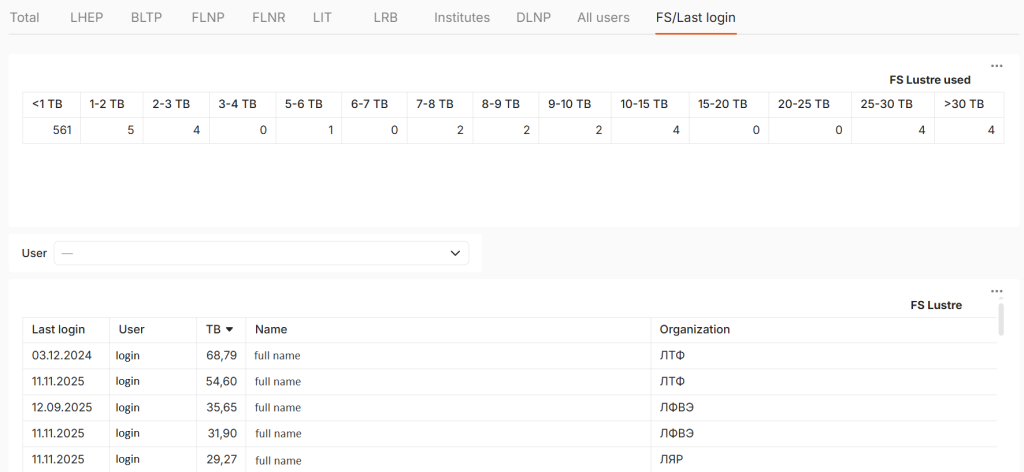
Task: Select the Institutes tab
Action: tap(462, 18)
